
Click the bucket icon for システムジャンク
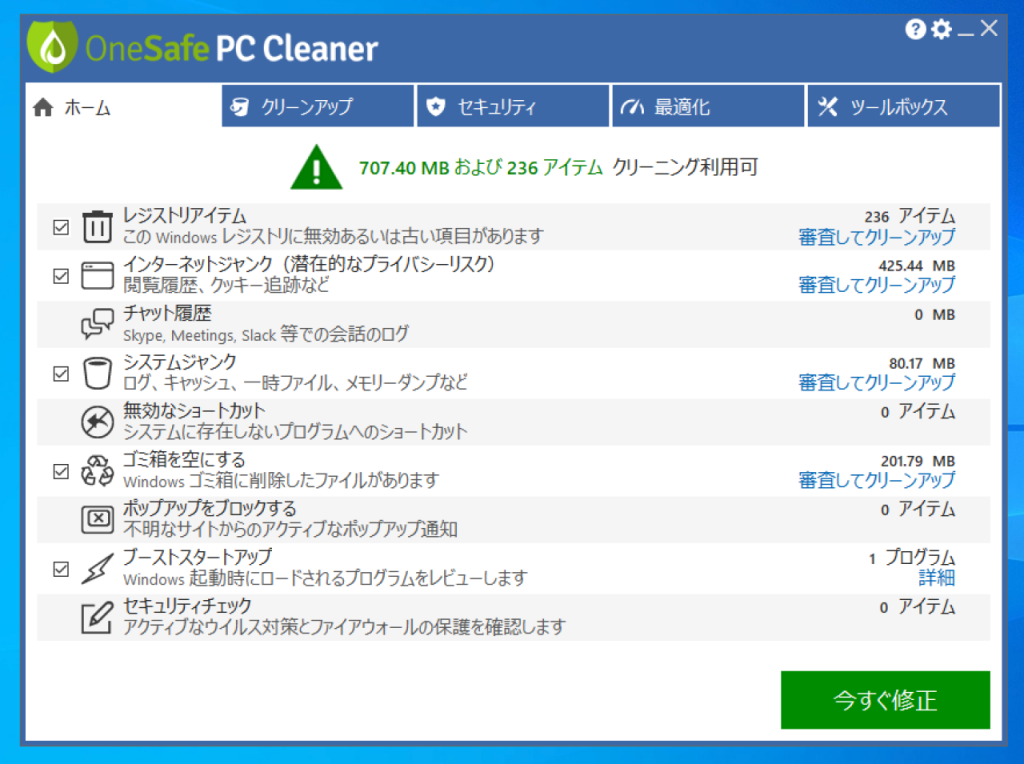pyautogui.click(x=97, y=373)
